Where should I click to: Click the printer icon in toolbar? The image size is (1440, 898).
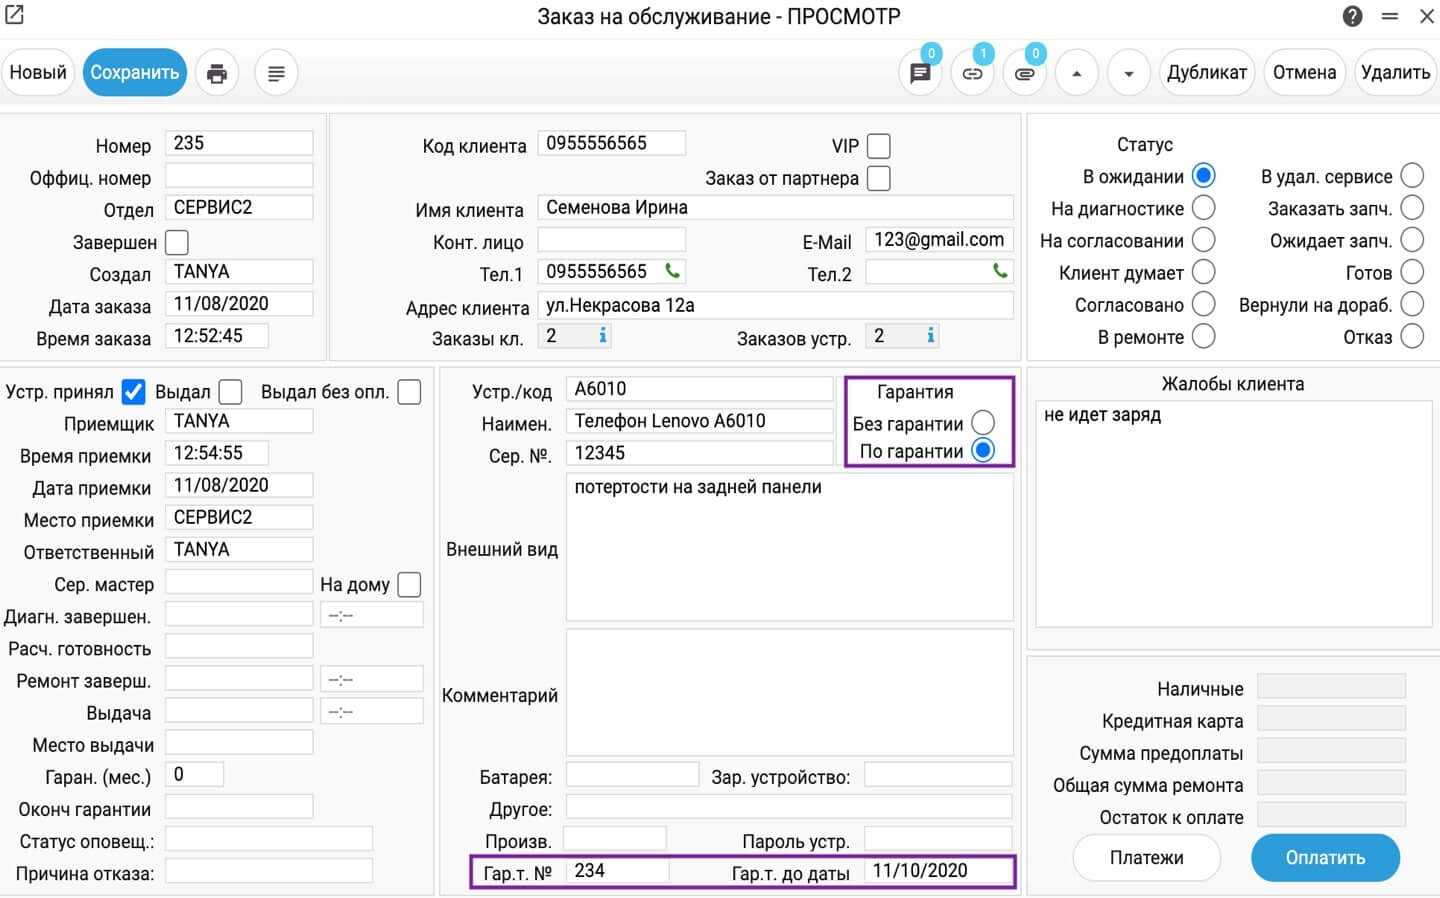coord(217,73)
